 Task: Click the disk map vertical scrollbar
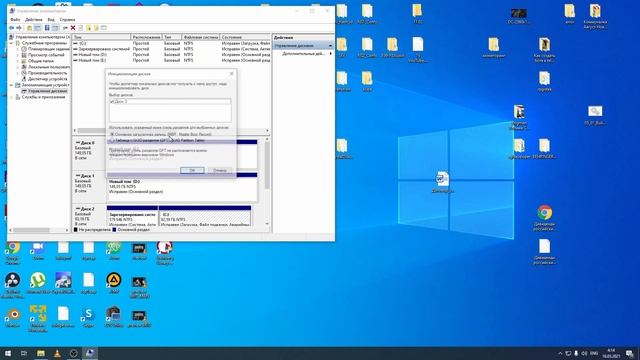[267, 182]
